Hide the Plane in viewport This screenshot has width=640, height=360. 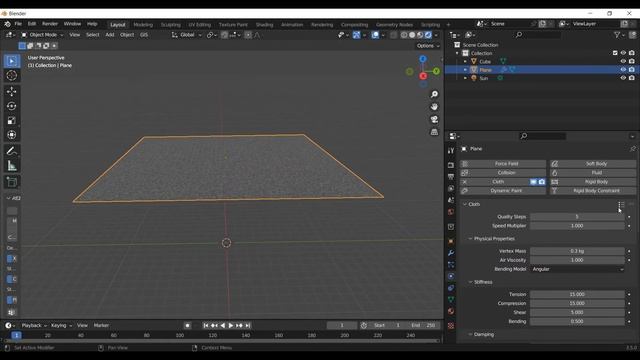(x=623, y=70)
